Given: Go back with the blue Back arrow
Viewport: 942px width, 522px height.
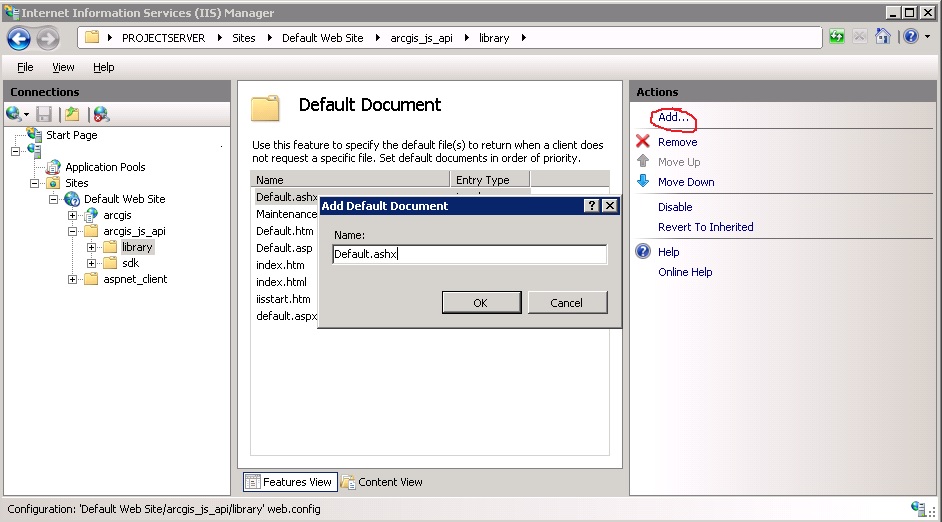Looking at the screenshot, I should (19, 38).
